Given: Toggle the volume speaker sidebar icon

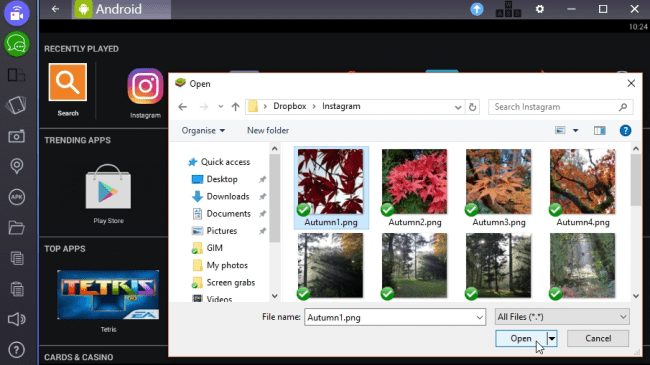Looking at the screenshot, I should pos(17,319).
